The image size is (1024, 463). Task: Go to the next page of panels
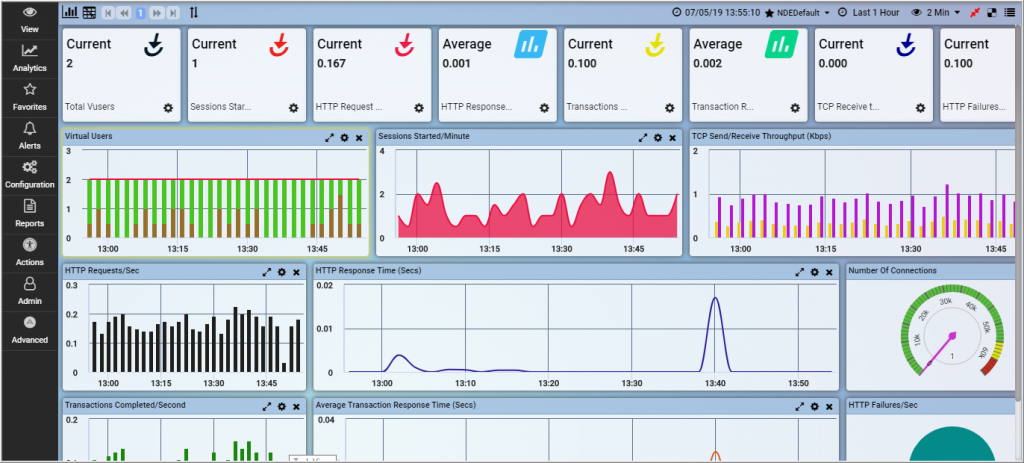point(156,12)
